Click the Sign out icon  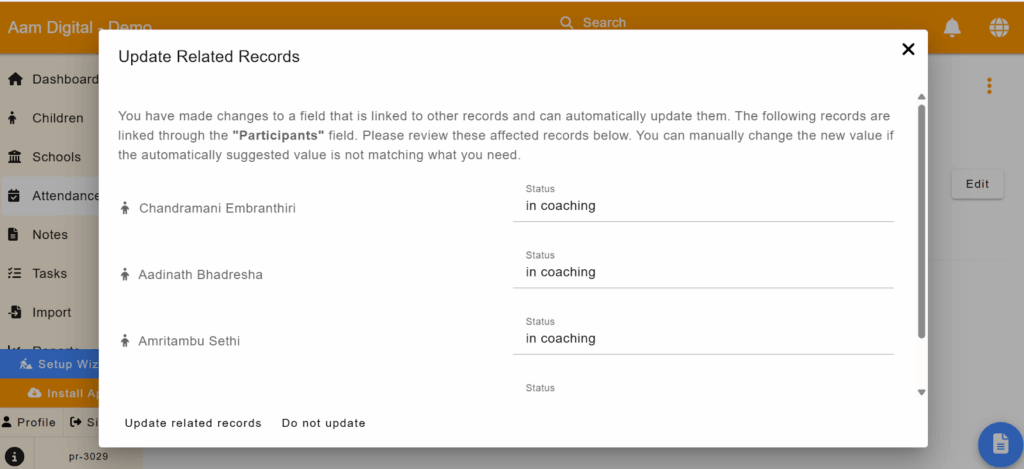[x=75, y=422]
